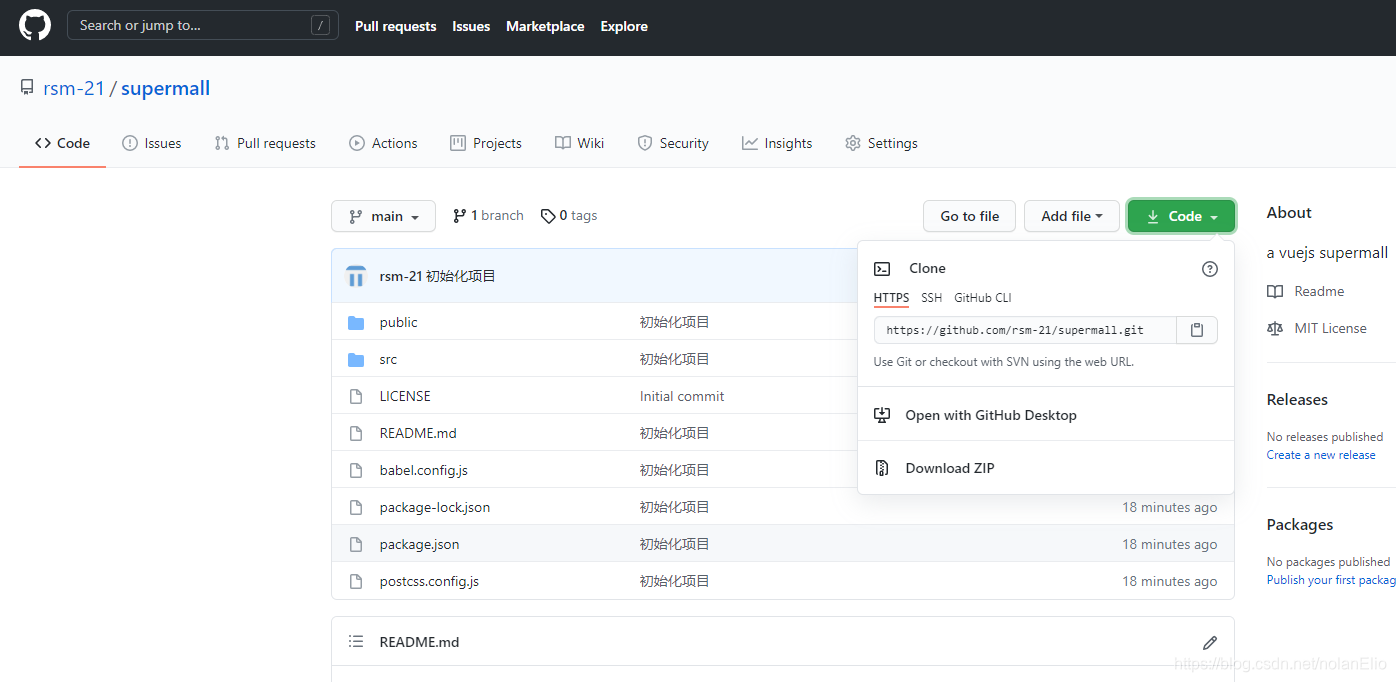Click the postcss.config.js file icon
The height and width of the screenshot is (682, 1396).
(356, 581)
